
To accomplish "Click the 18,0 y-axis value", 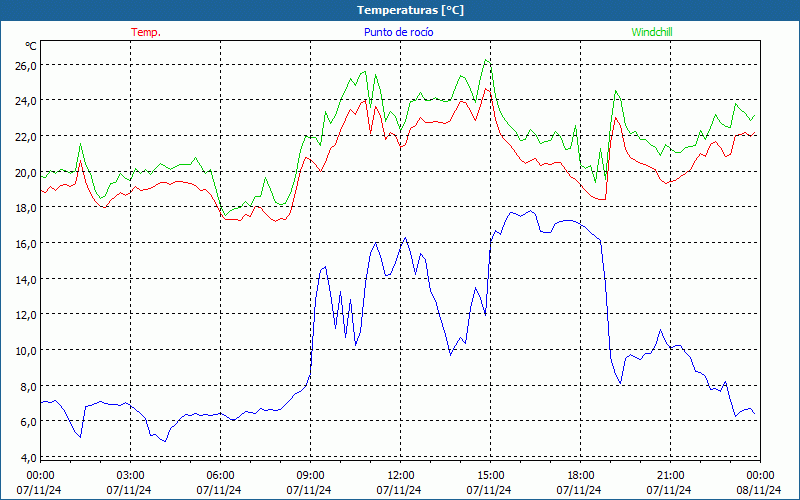I will coord(28,208).
